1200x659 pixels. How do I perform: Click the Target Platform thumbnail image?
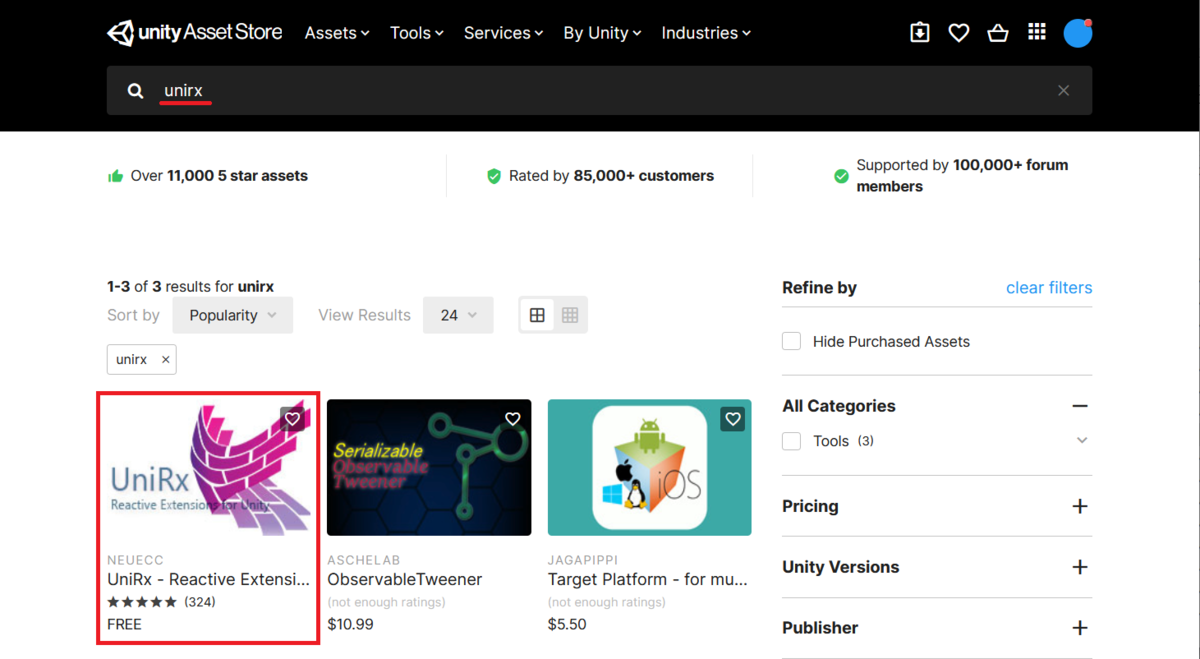click(650, 468)
